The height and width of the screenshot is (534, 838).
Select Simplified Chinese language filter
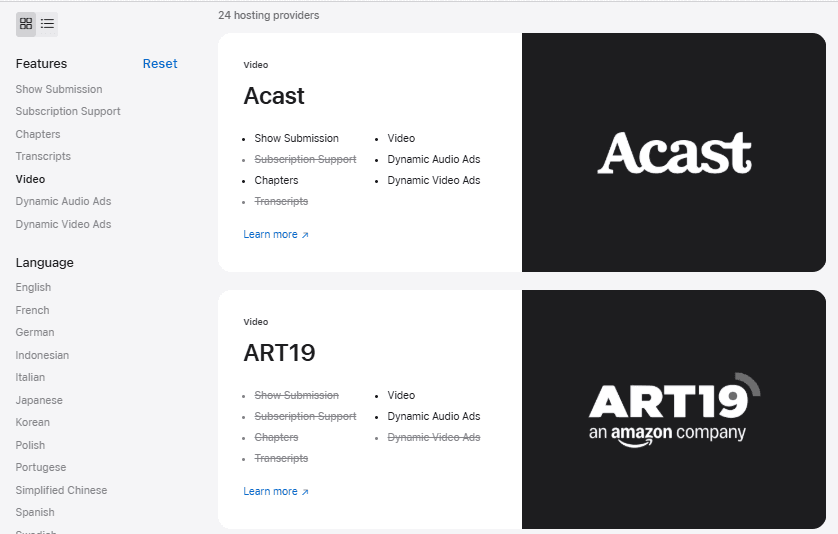click(x=61, y=490)
